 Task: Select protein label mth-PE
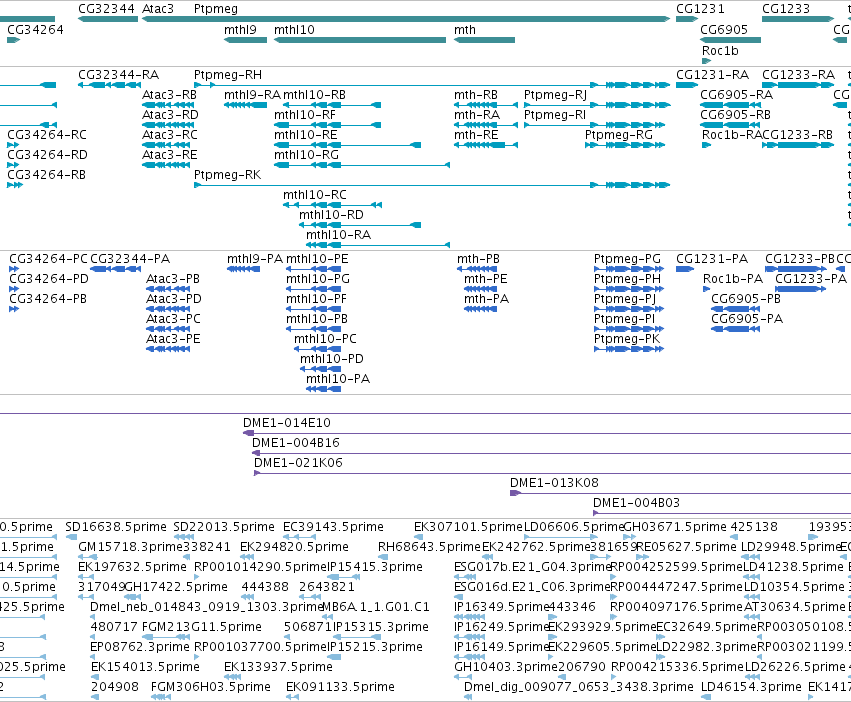tap(486, 279)
